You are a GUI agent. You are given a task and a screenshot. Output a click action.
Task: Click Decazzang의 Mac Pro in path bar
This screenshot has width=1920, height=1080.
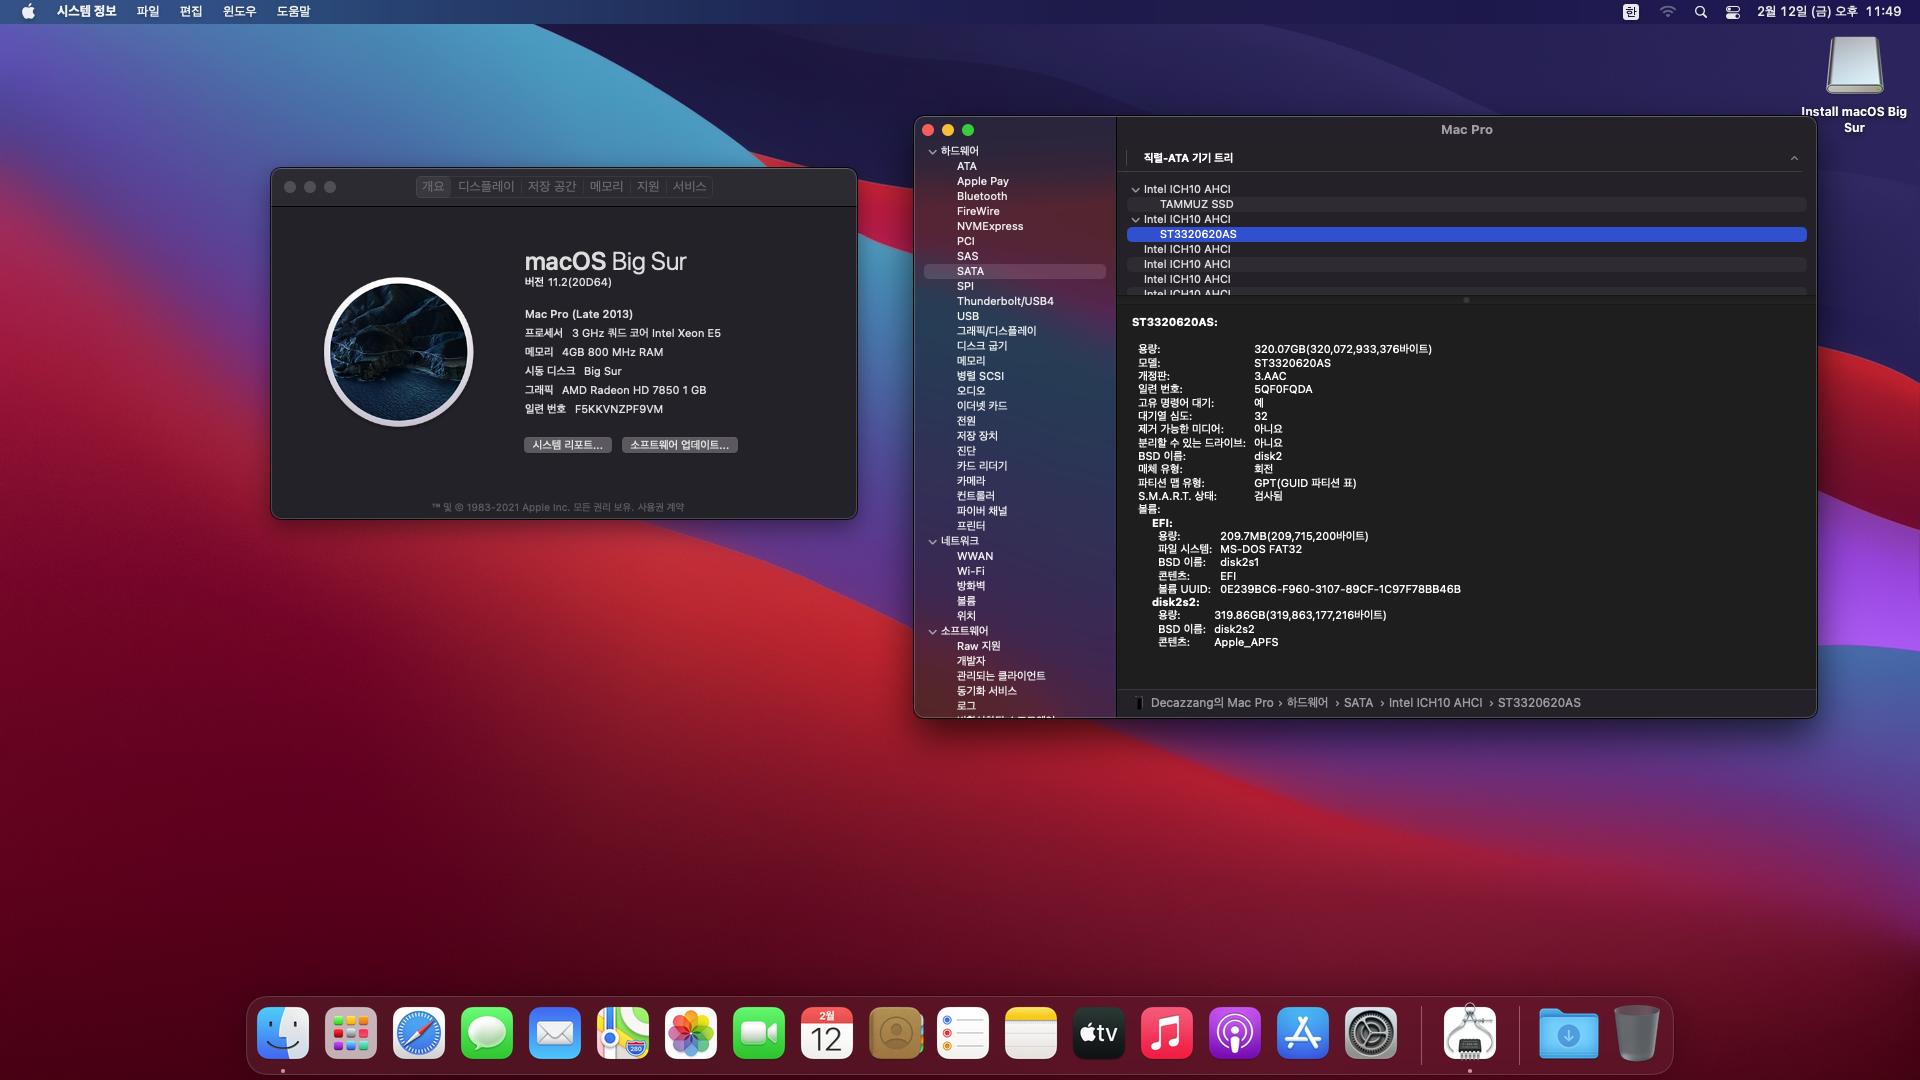1211,703
